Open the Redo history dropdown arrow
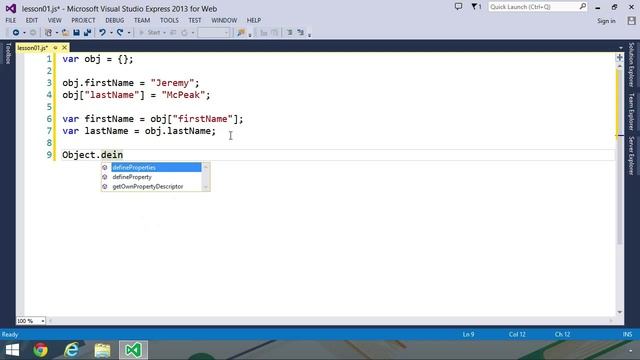Screen dimensions: 640x360 tap(129, 33)
